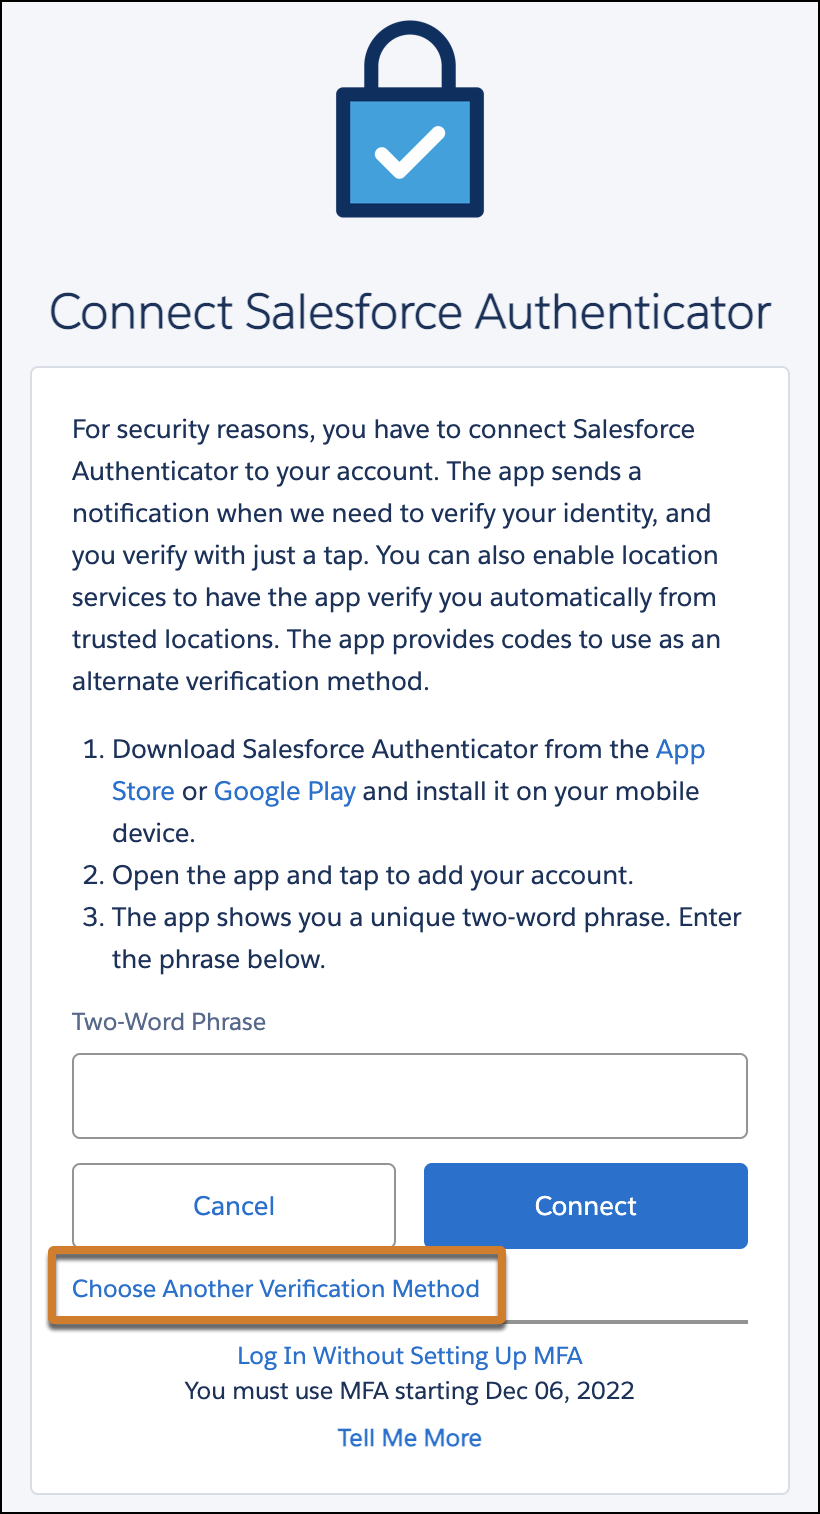Click the security reasons intro paragraph

pos(396,555)
